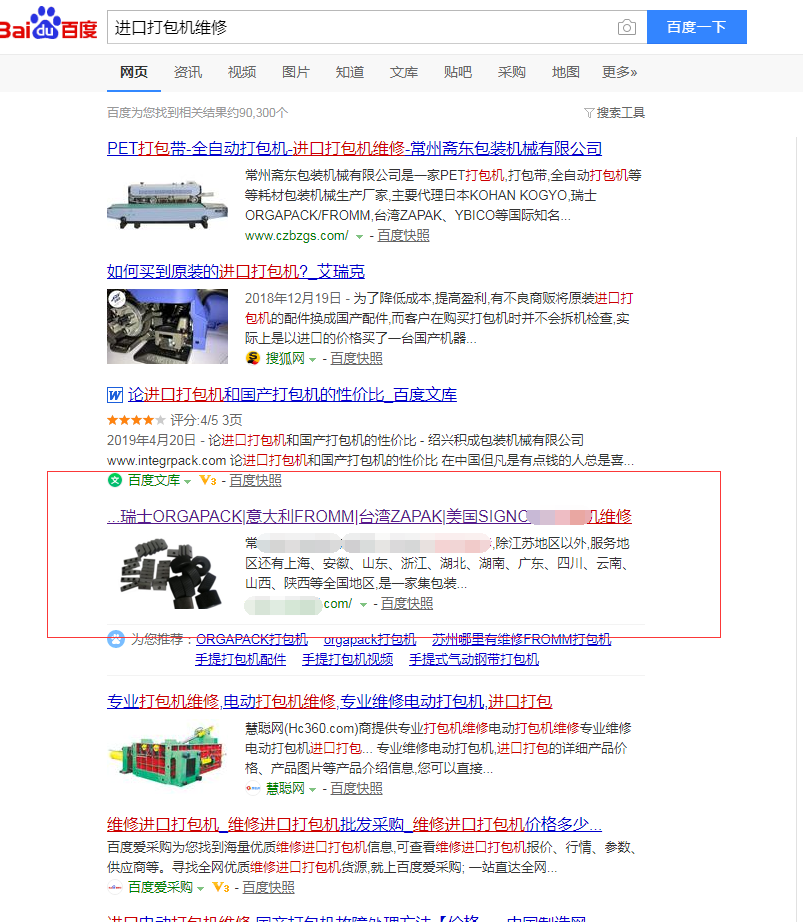Click suggested search 手提打包机配件
Screen dimensions: 803x922
(x=240, y=659)
